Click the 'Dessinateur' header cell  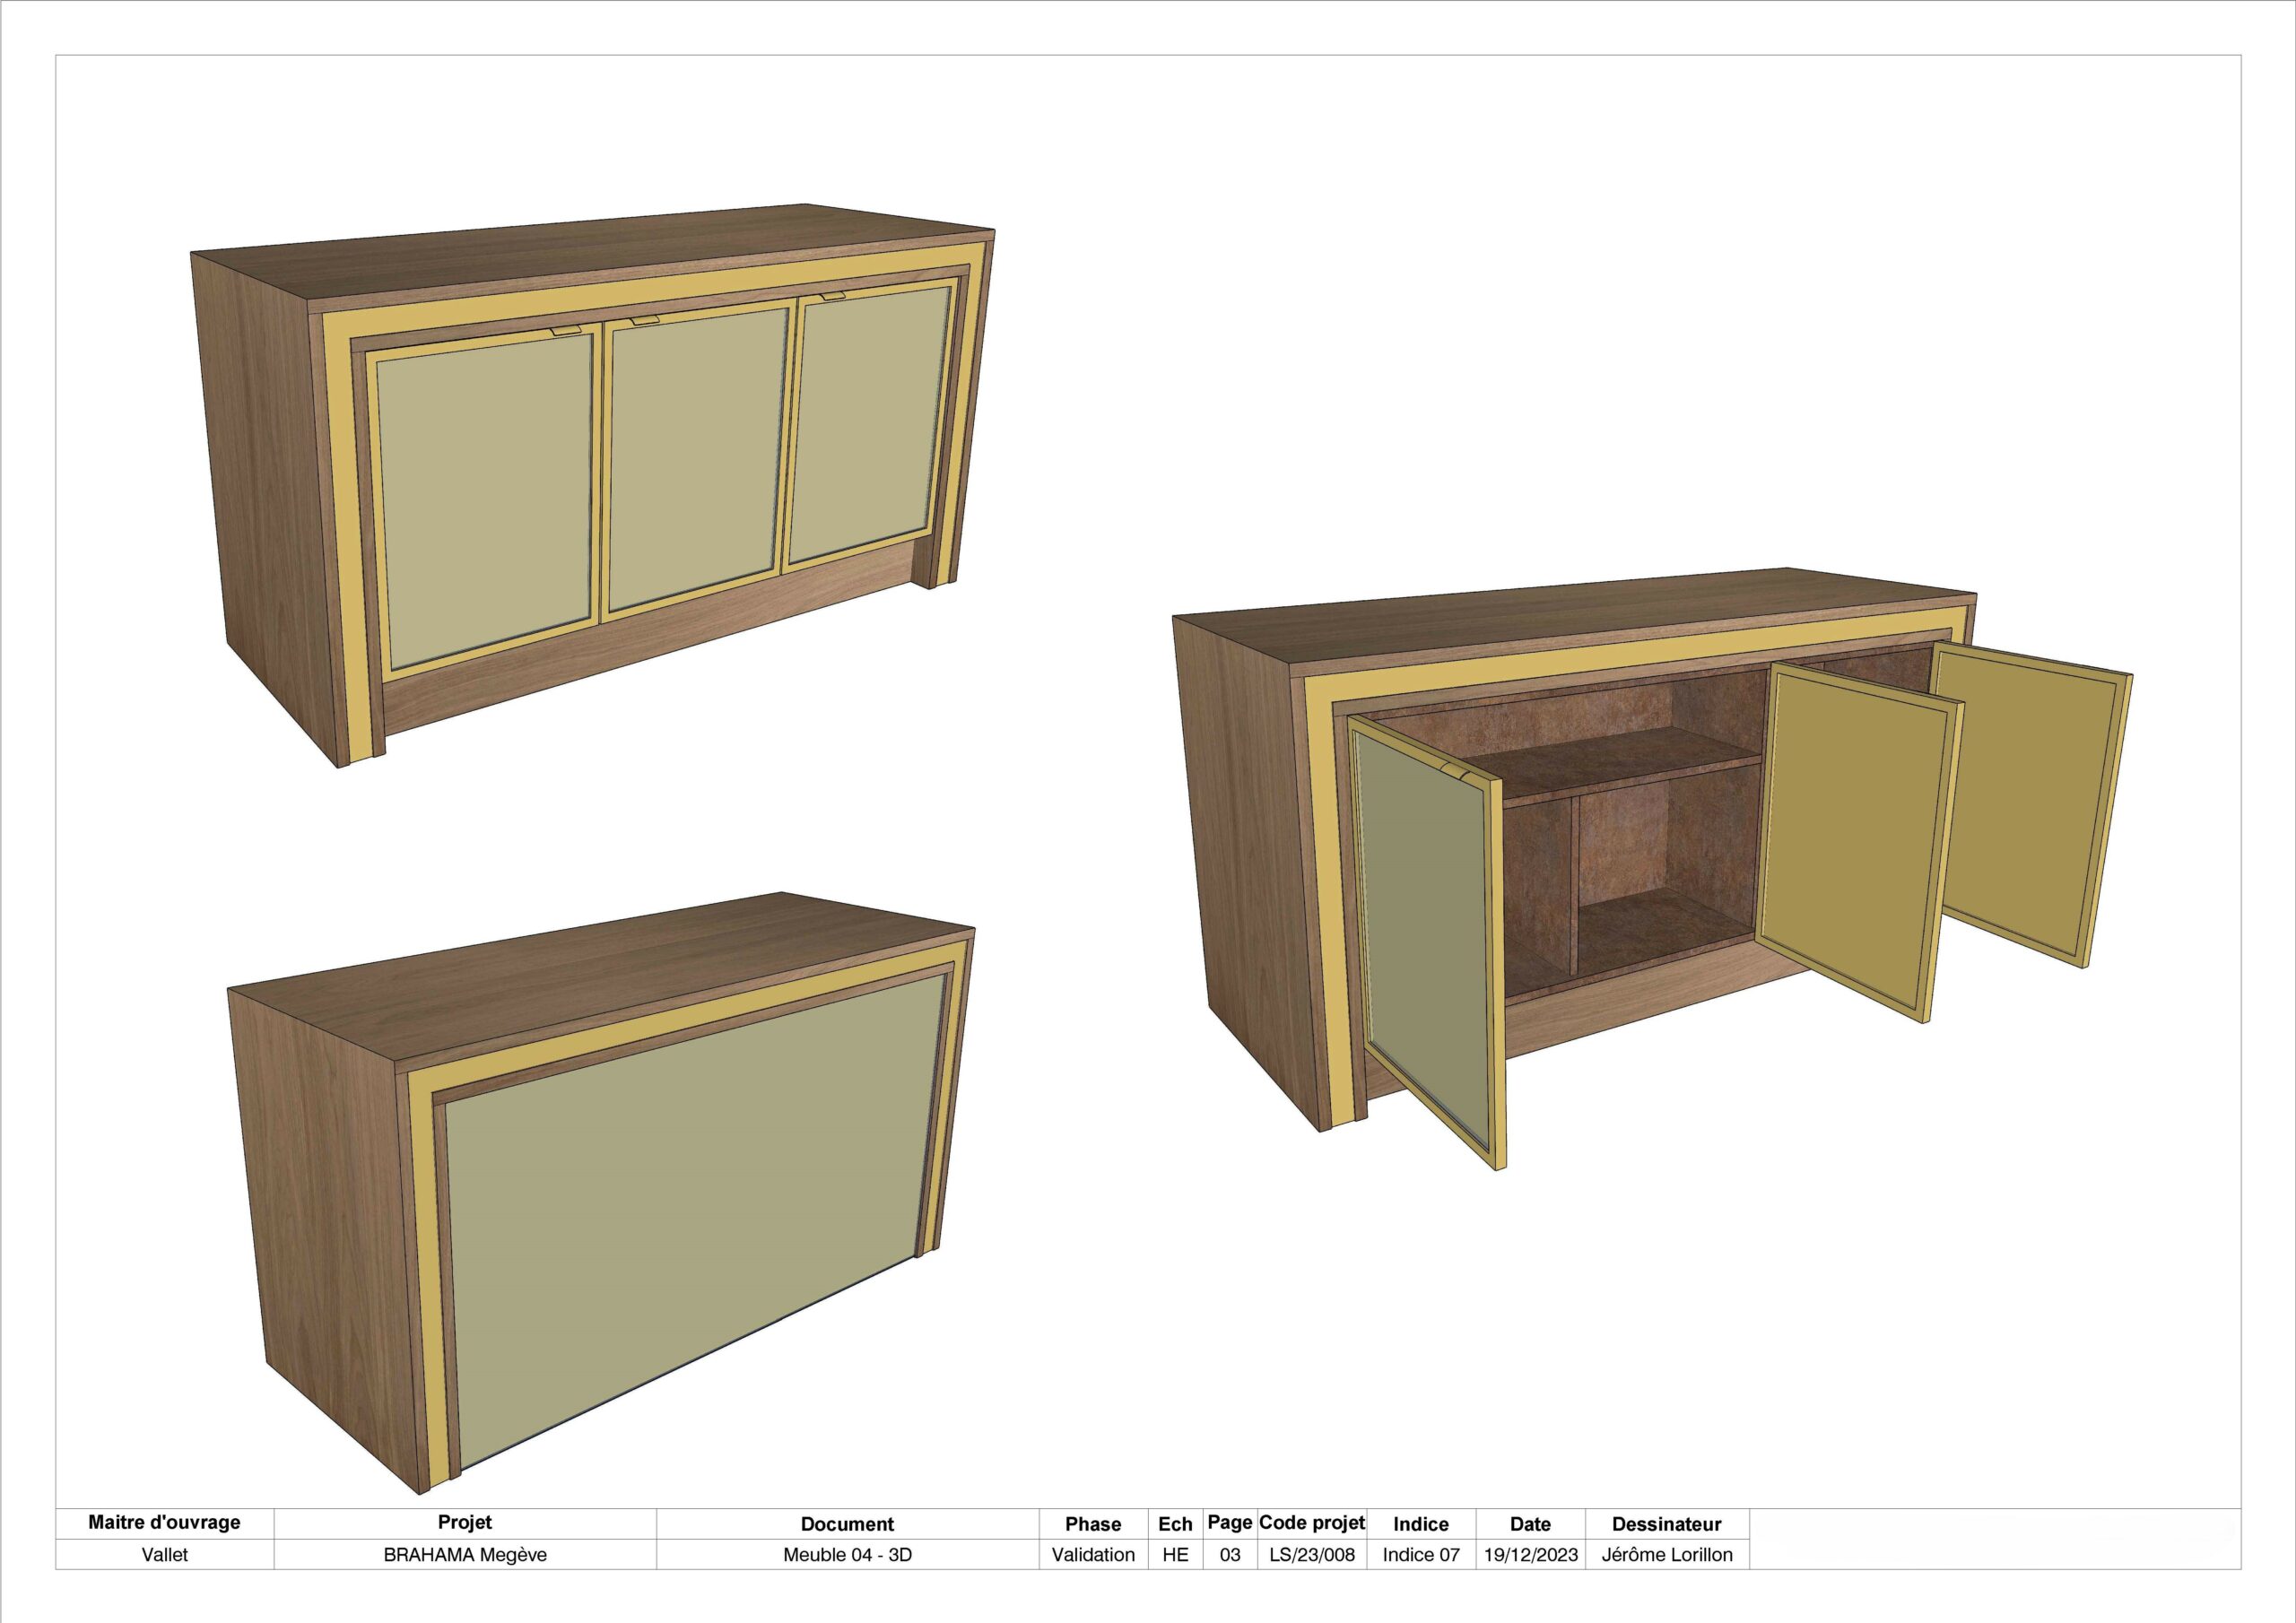[1667, 1524]
